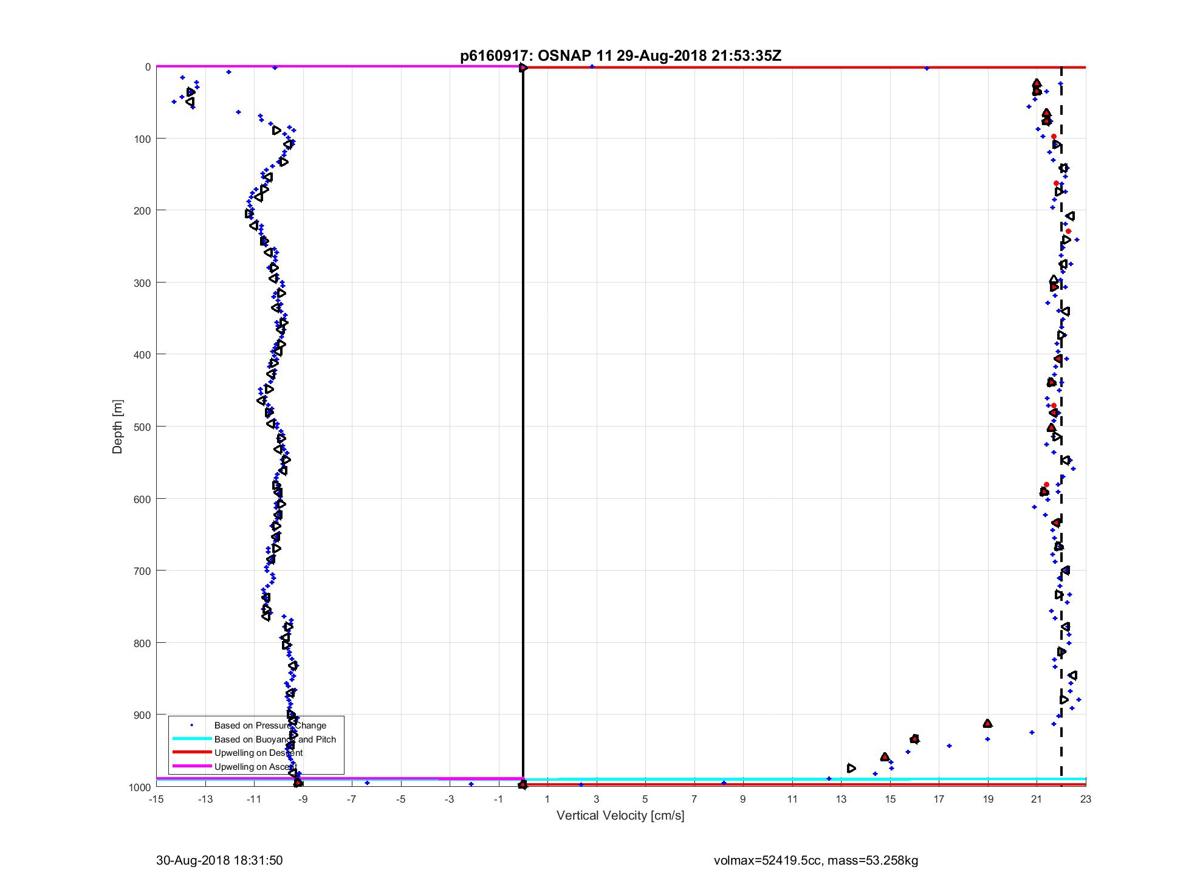
Task: Click the depth tick label "200"
Action: pos(142,211)
